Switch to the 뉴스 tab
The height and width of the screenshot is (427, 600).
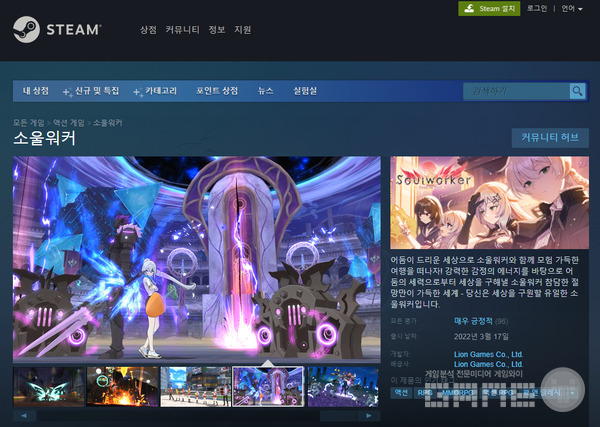(x=266, y=91)
